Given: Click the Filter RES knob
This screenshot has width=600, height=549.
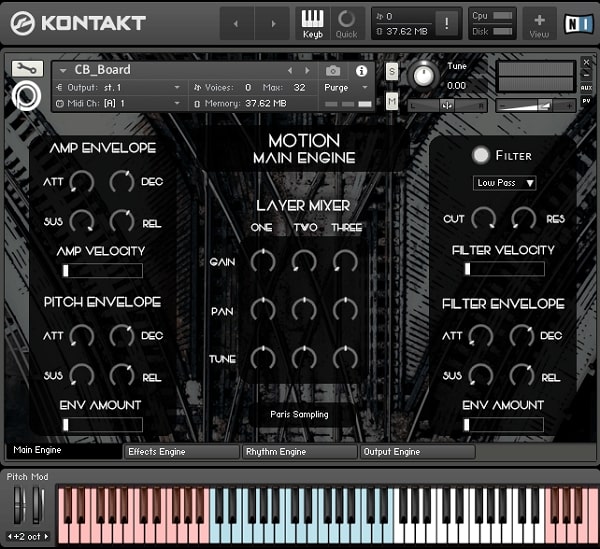Looking at the screenshot, I should (x=523, y=219).
